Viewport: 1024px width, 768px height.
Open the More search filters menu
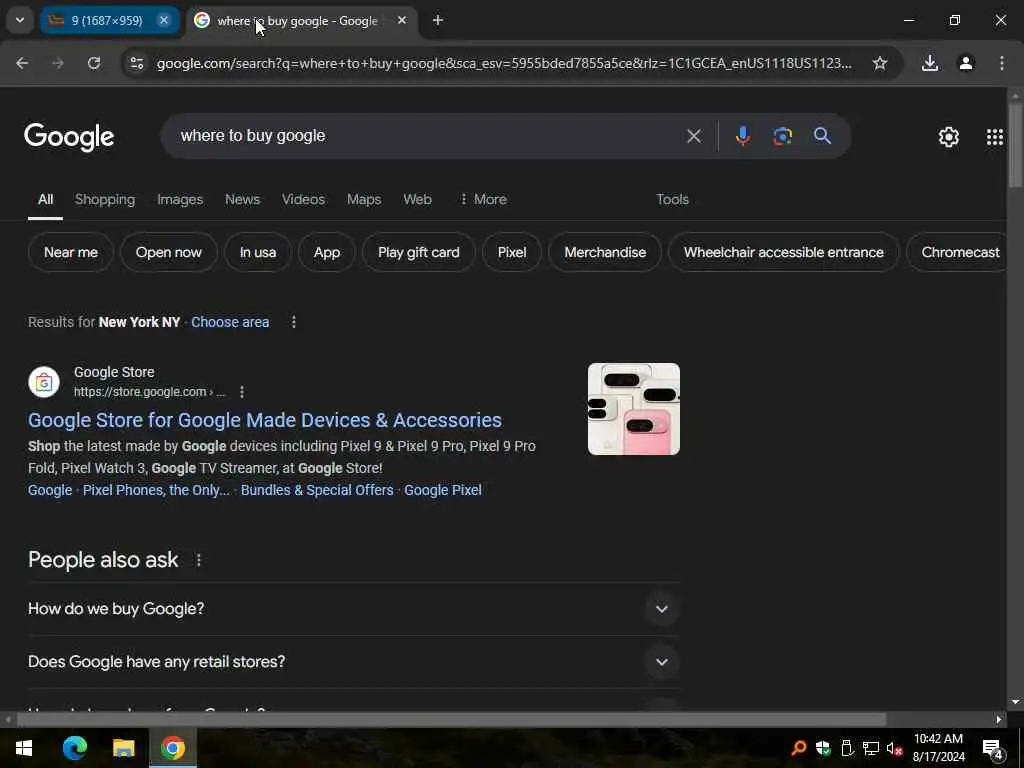[483, 199]
